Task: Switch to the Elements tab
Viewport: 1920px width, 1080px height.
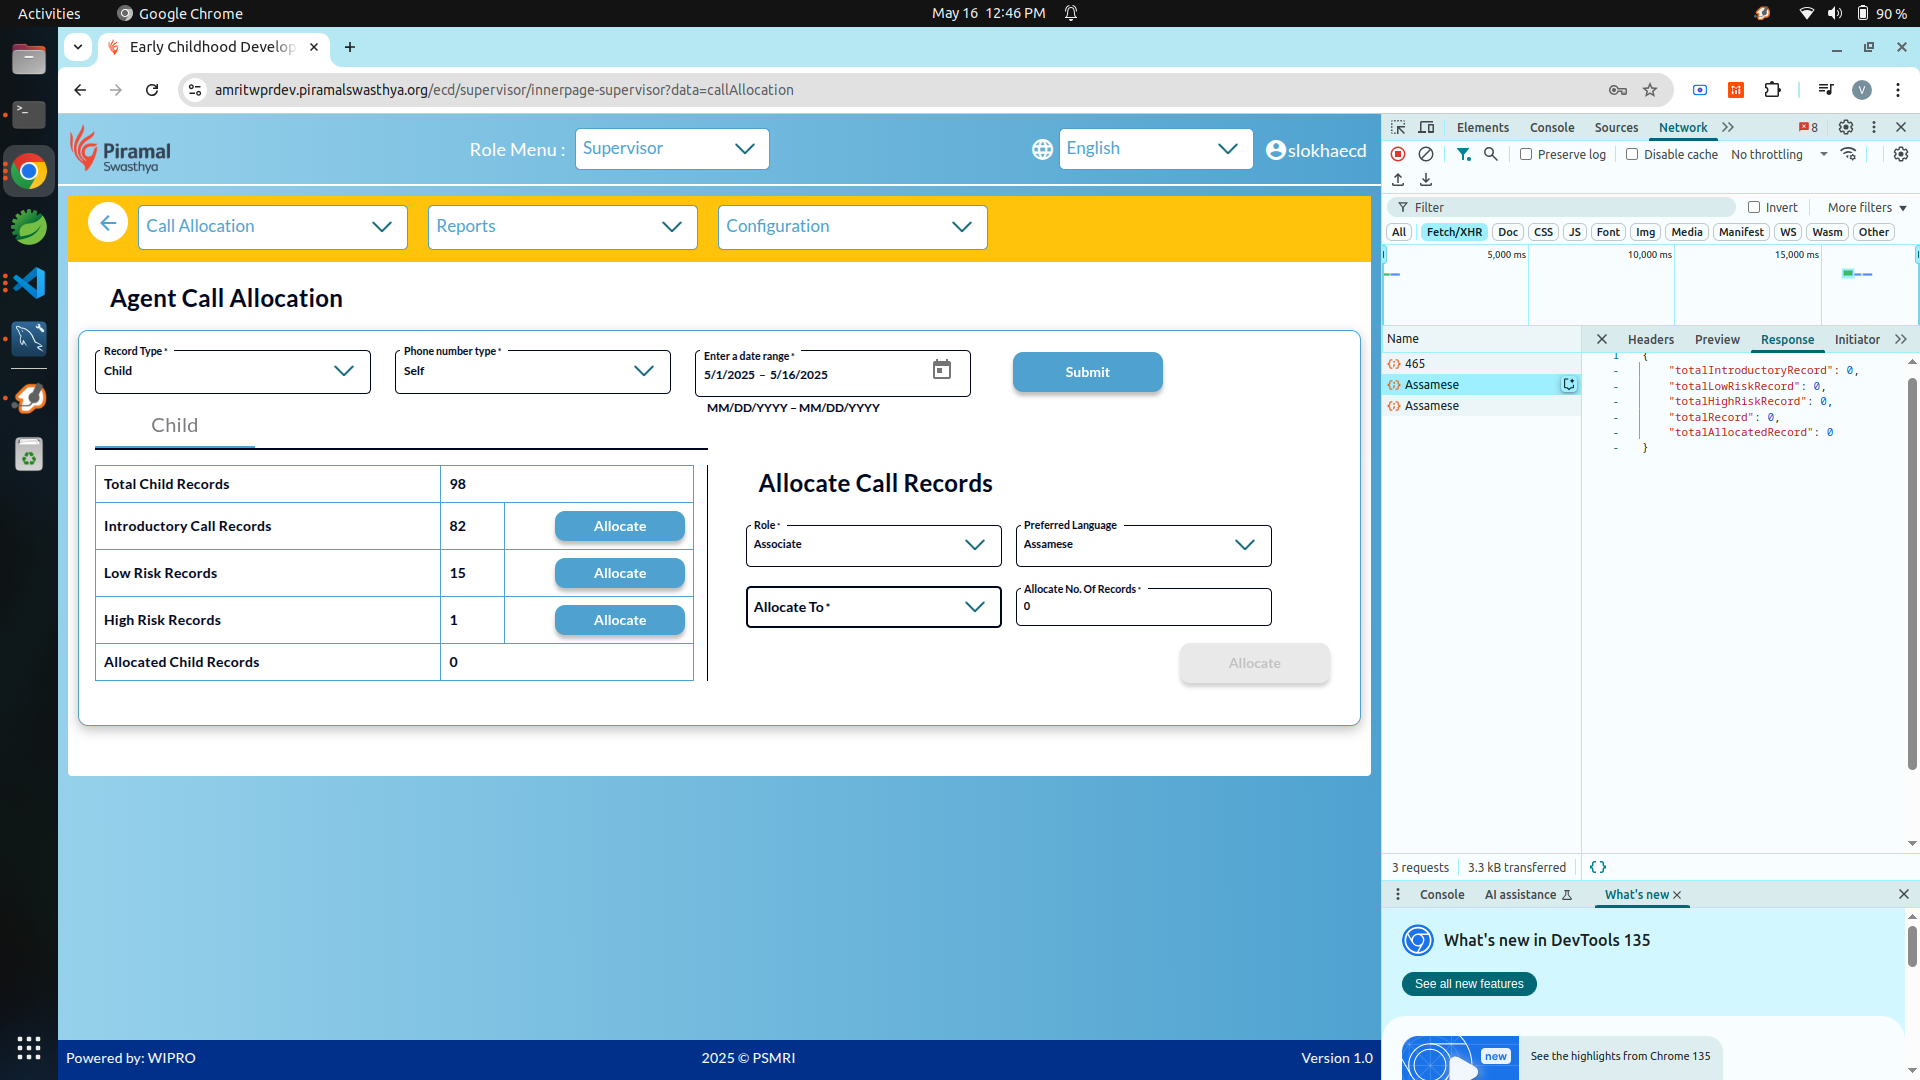Action: tap(1482, 127)
